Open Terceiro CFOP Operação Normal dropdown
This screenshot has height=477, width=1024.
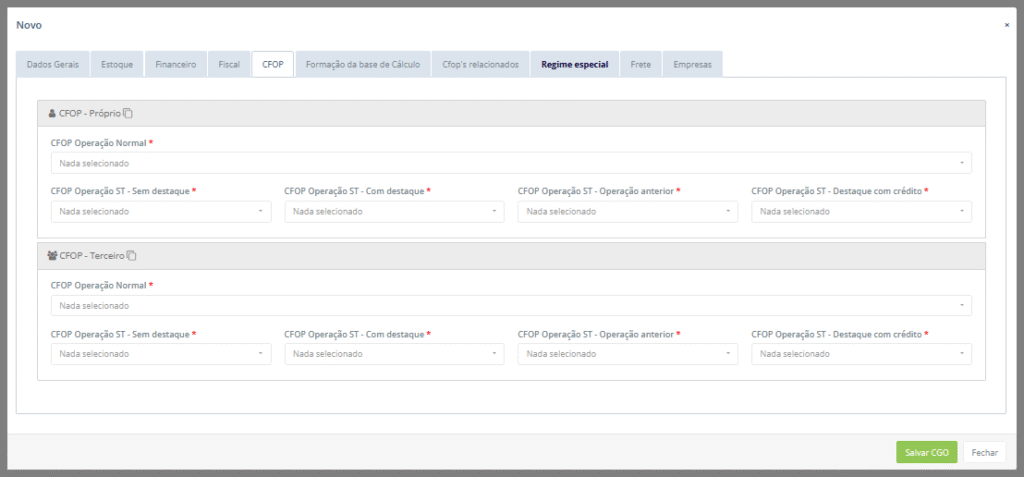point(510,306)
